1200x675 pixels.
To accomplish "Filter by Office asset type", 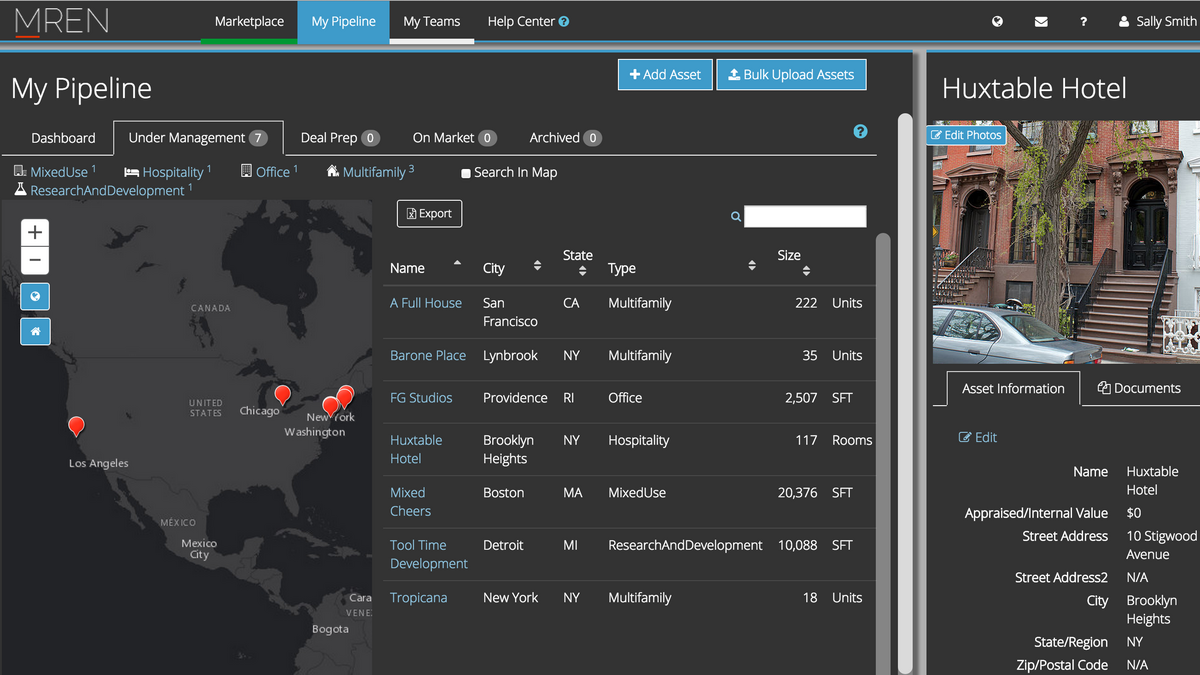I will click(x=269, y=172).
